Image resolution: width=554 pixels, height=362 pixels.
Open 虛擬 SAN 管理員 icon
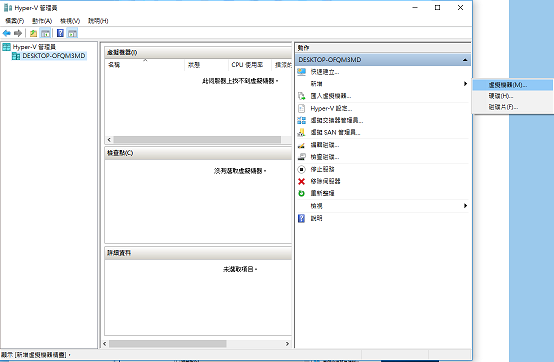(x=301, y=132)
